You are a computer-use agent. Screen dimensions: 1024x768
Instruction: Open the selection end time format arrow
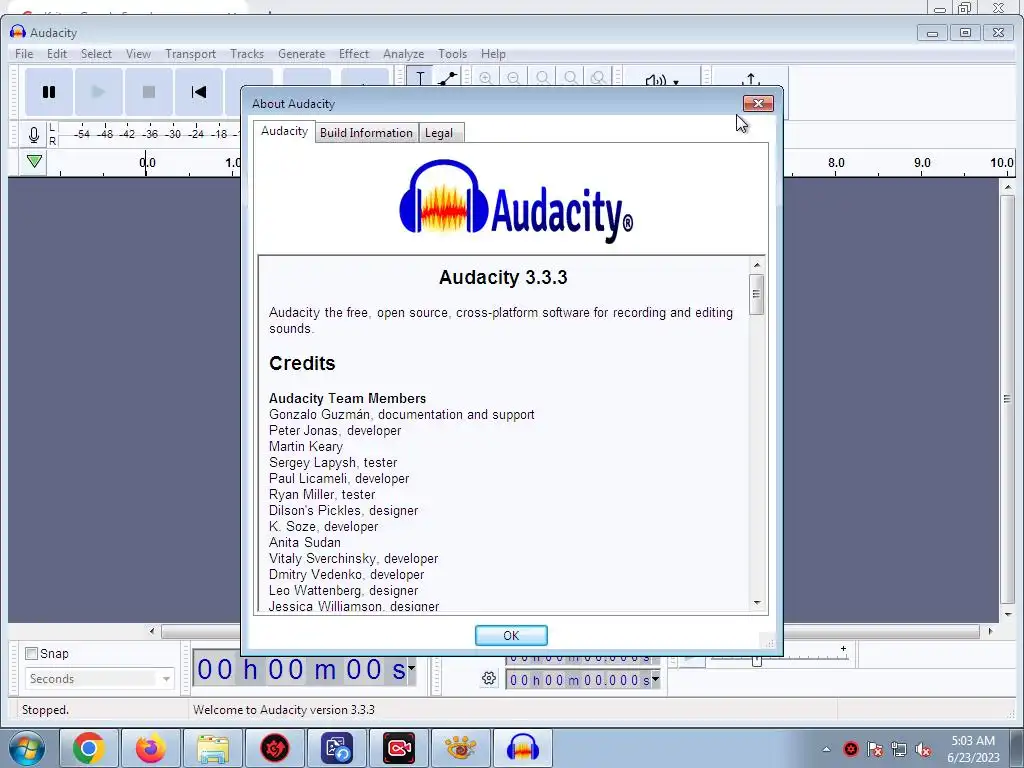(655, 680)
